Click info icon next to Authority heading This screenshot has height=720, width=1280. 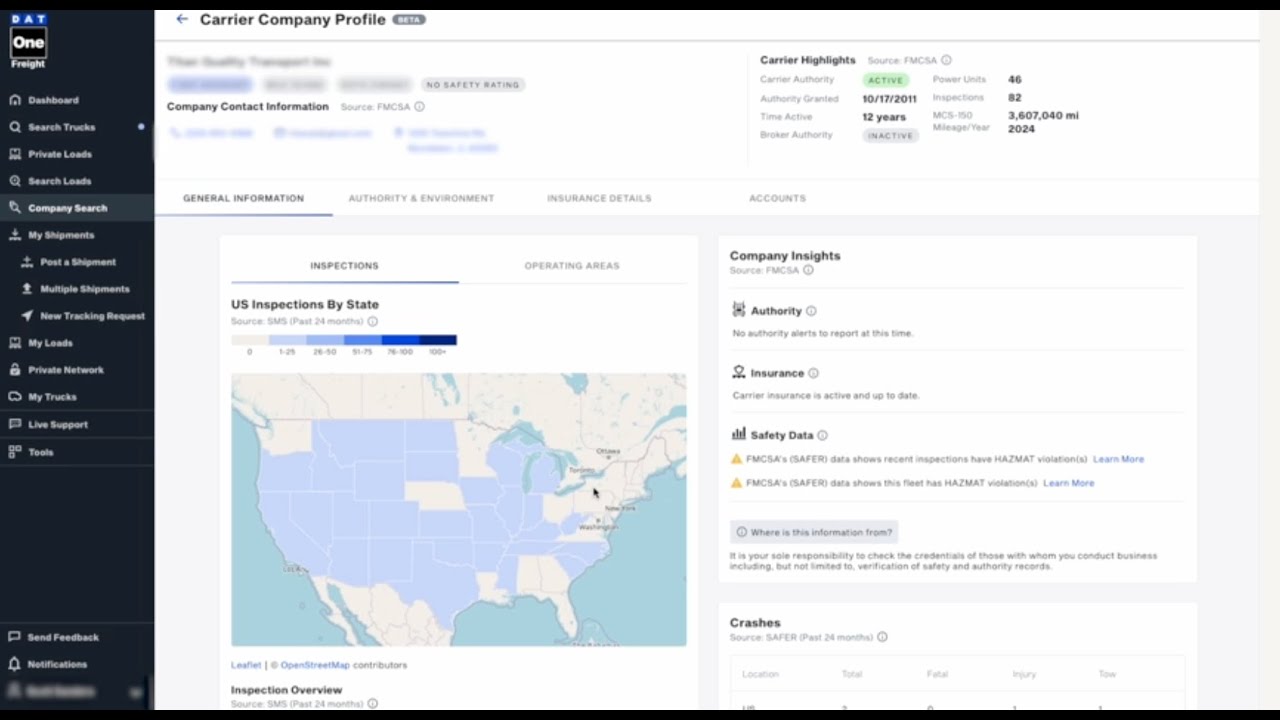tap(811, 311)
